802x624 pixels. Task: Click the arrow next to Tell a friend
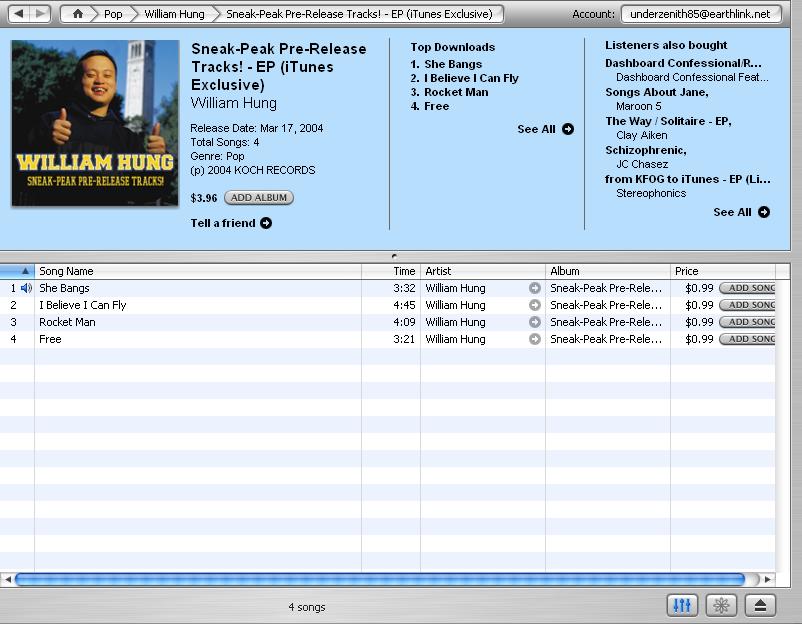coord(266,223)
